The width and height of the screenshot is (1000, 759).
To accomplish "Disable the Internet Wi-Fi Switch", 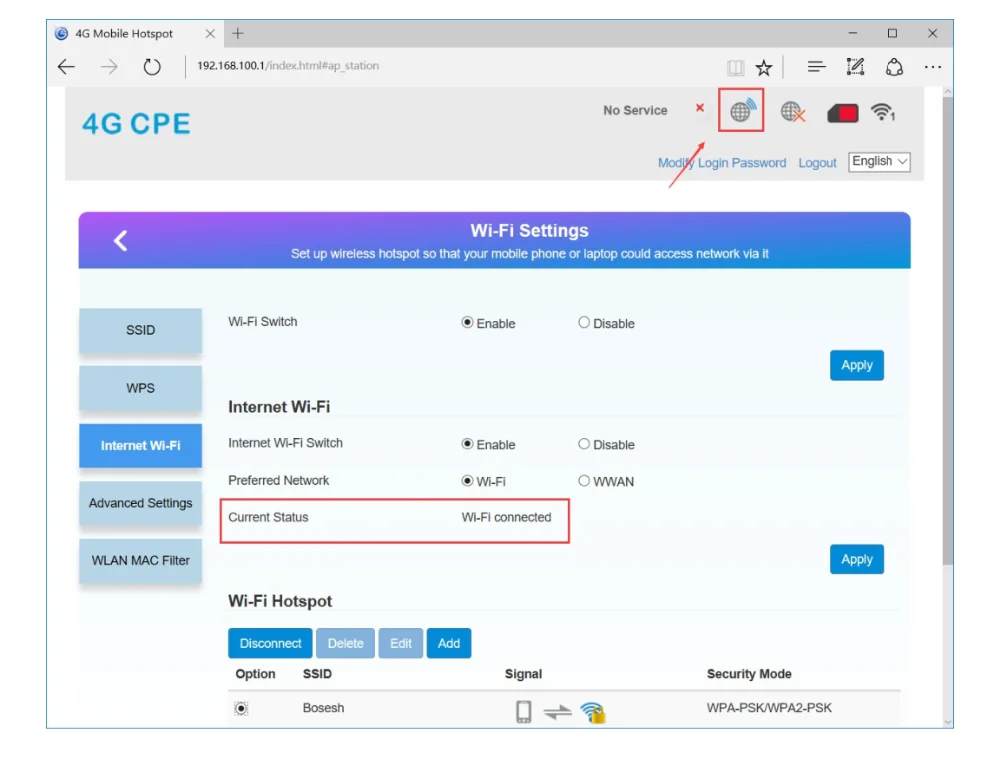I will point(584,444).
